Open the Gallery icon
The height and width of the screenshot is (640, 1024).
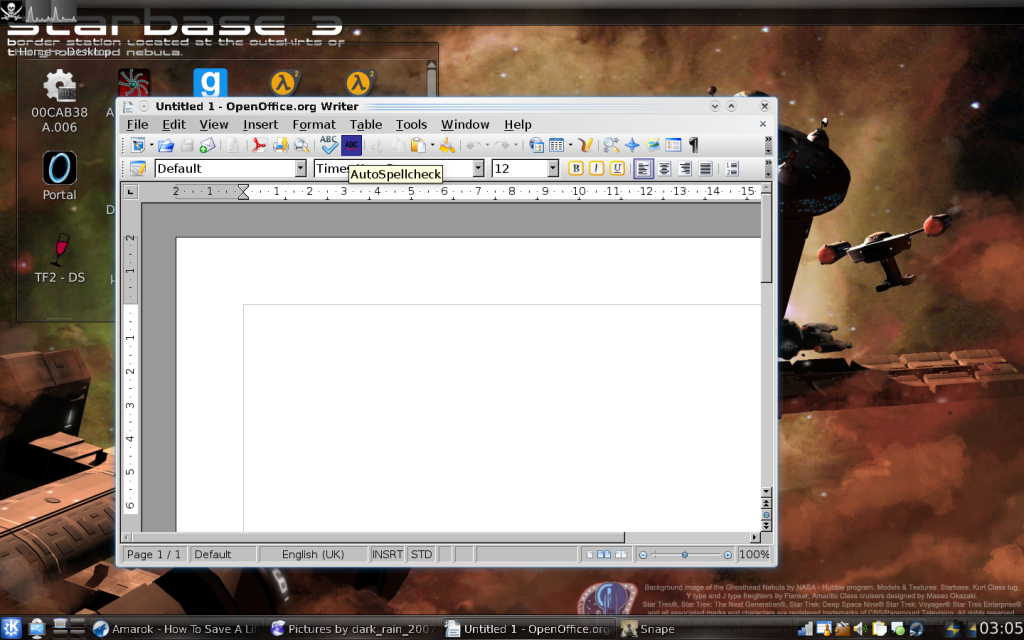(652, 145)
